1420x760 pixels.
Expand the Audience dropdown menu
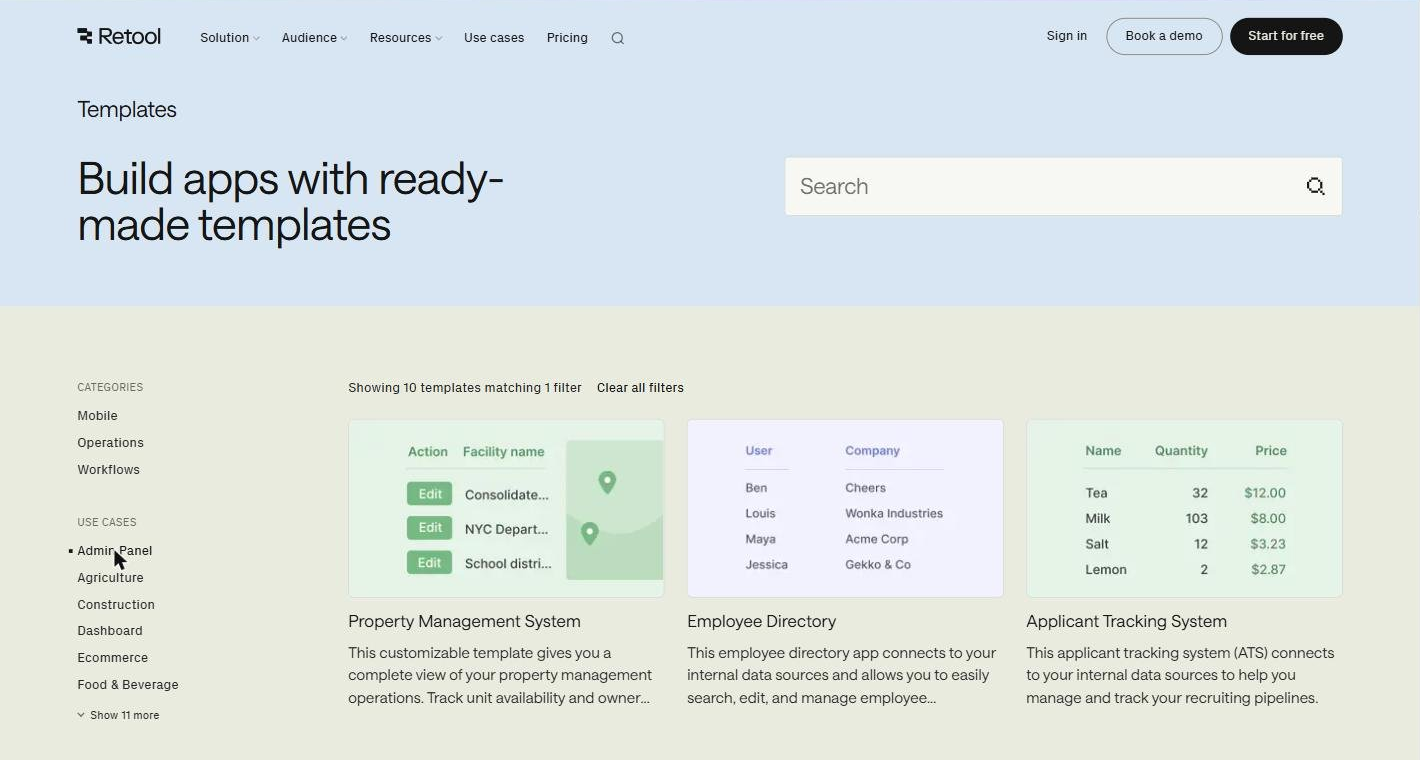(314, 38)
